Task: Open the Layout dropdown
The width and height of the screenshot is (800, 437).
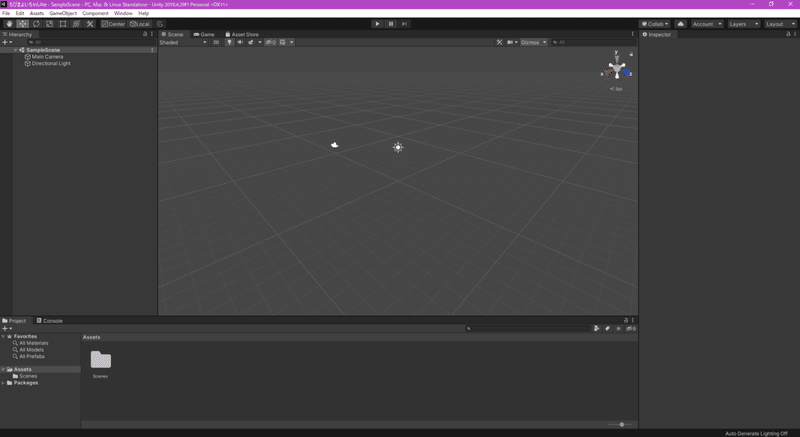Action: (780, 24)
